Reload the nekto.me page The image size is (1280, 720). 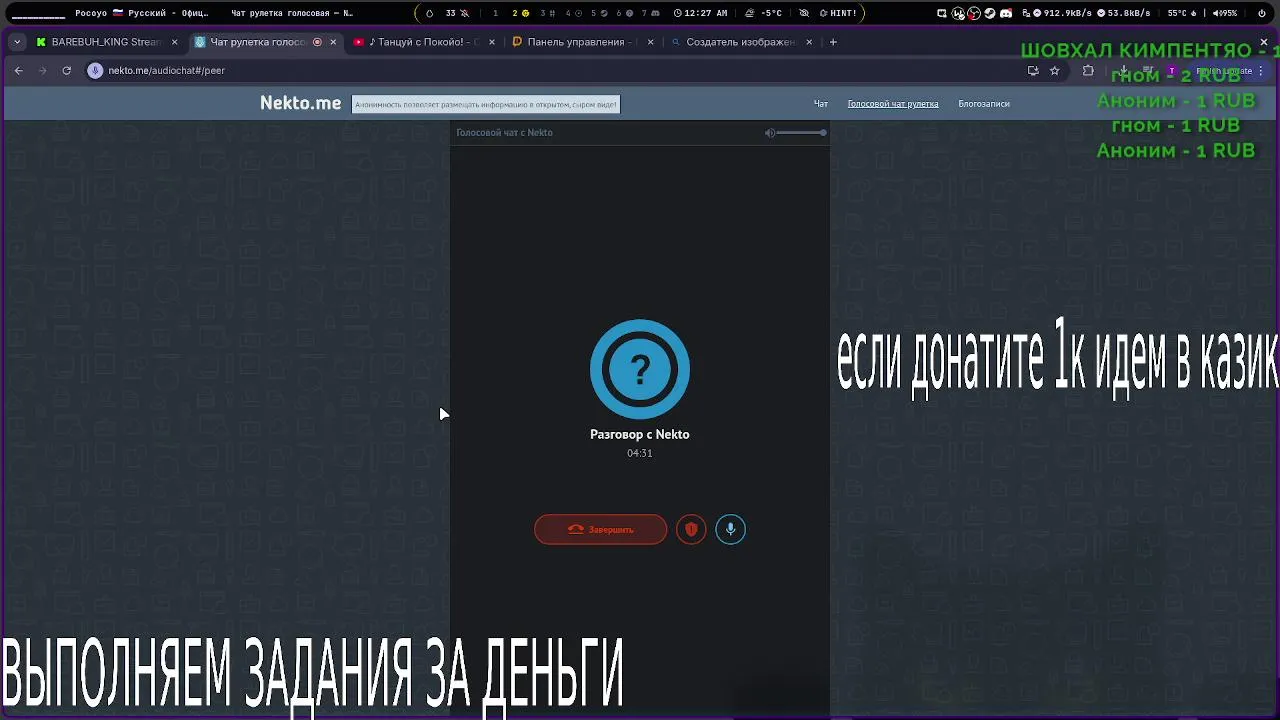pyautogui.click(x=67, y=70)
